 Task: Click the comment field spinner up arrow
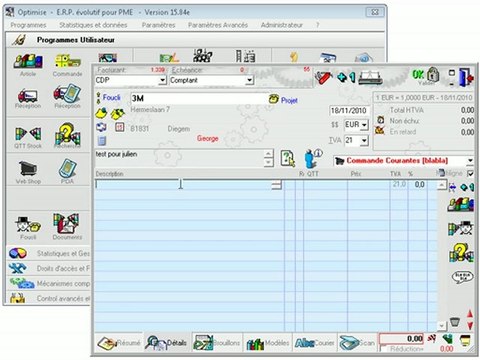pyautogui.click(x=269, y=153)
